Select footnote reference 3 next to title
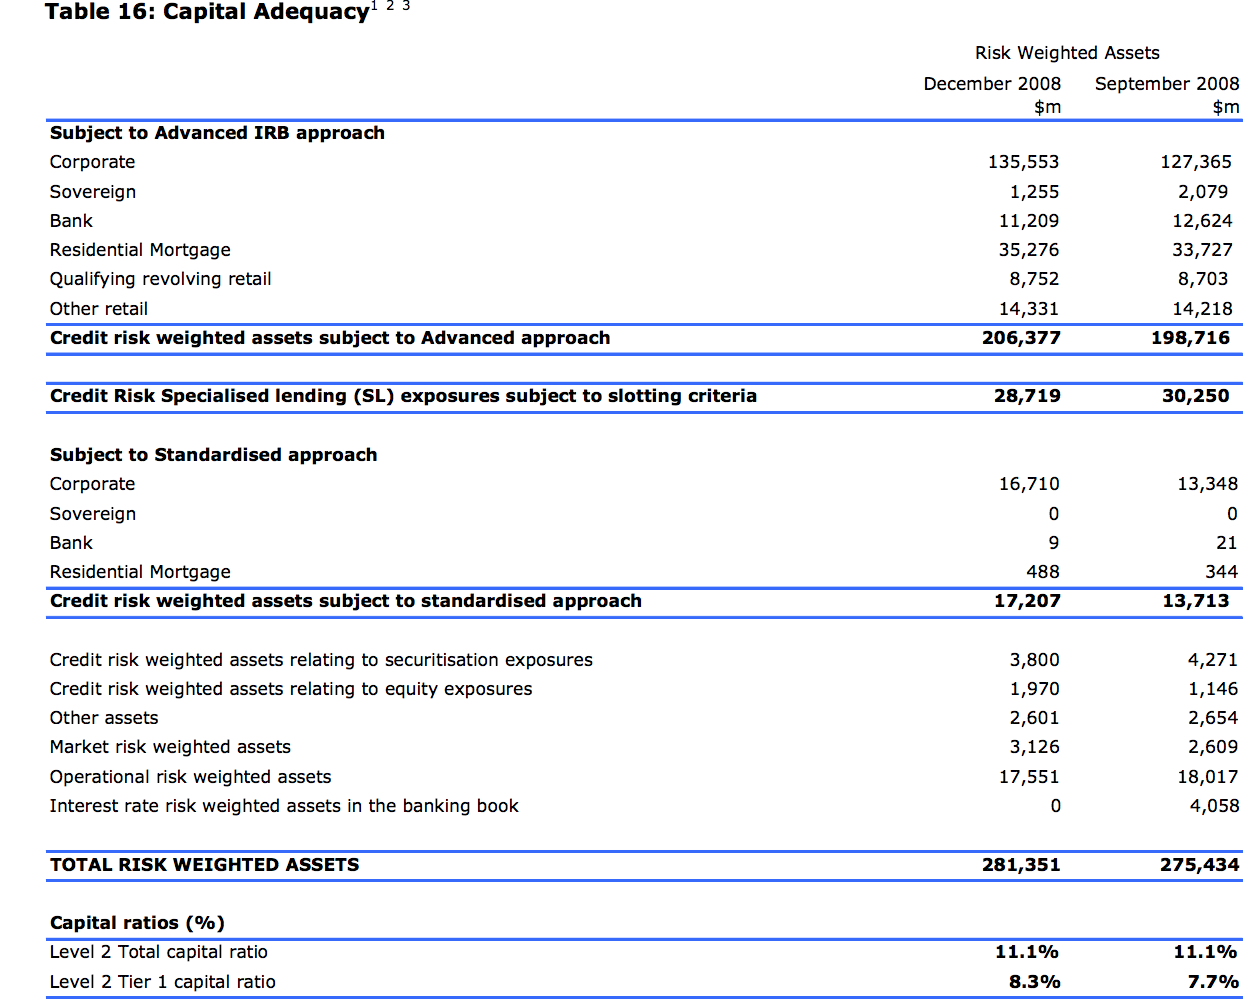The image size is (1252, 1006). click(x=404, y=6)
